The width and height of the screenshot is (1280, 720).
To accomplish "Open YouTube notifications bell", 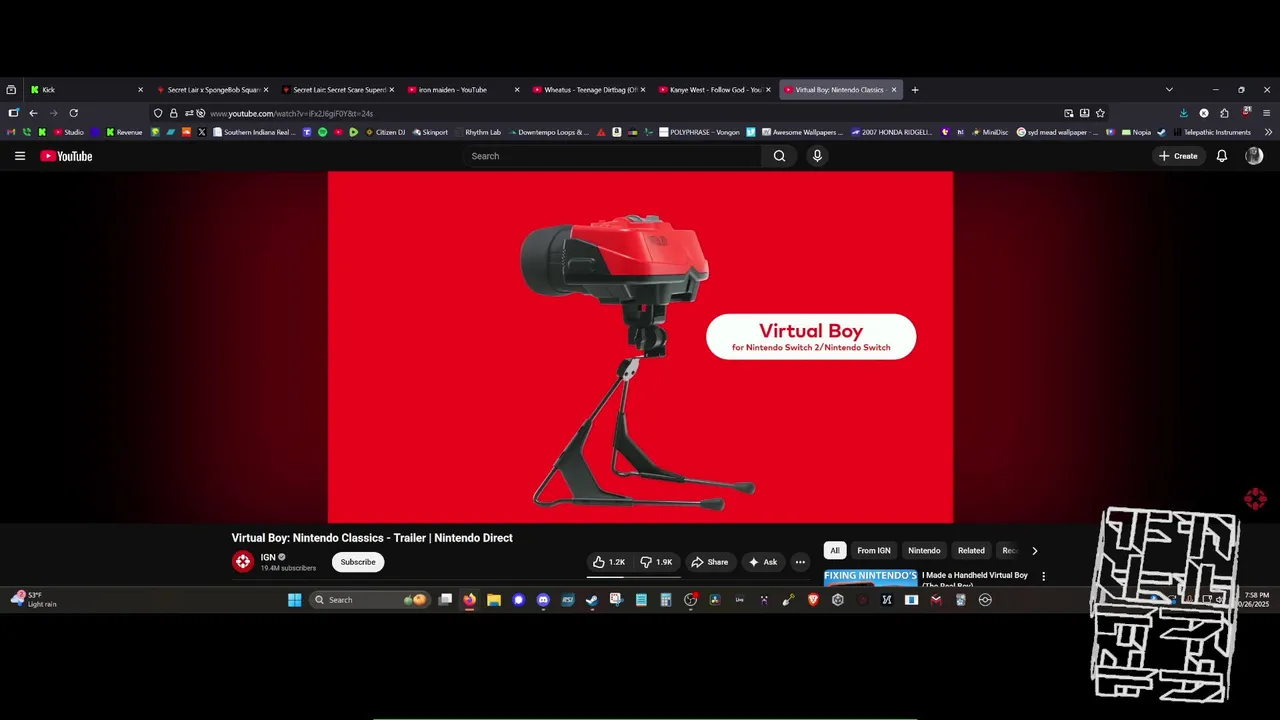I will point(1221,156).
